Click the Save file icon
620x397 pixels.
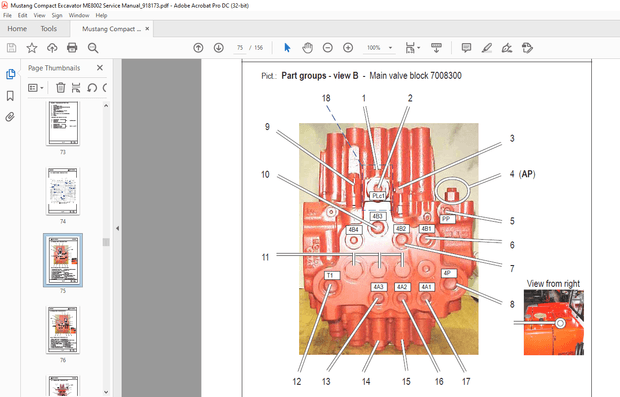click(11, 48)
